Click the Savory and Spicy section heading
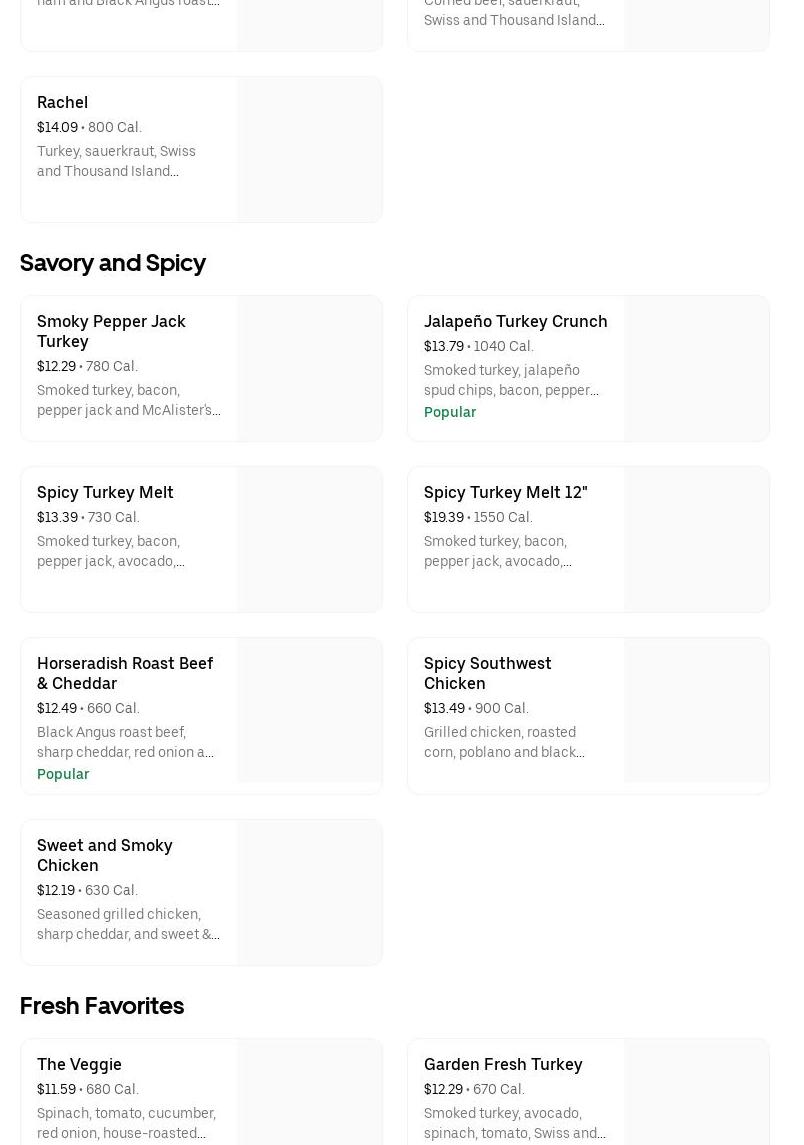The height and width of the screenshot is (1145, 804). (113, 263)
